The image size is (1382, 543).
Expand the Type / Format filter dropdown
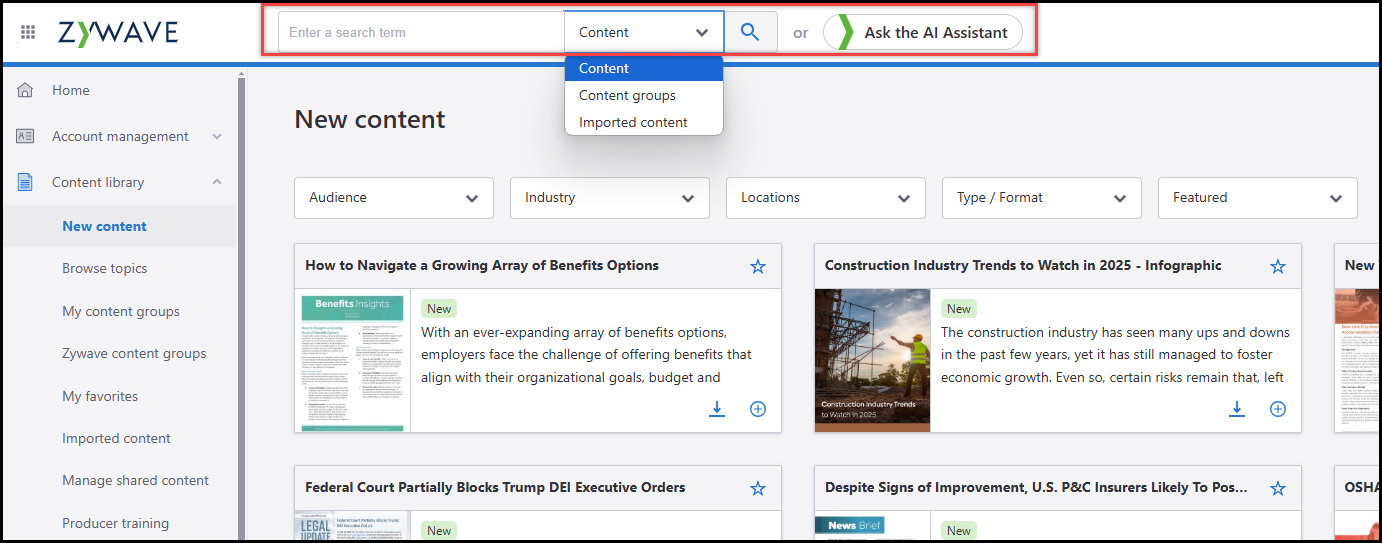pyautogui.click(x=1042, y=198)
